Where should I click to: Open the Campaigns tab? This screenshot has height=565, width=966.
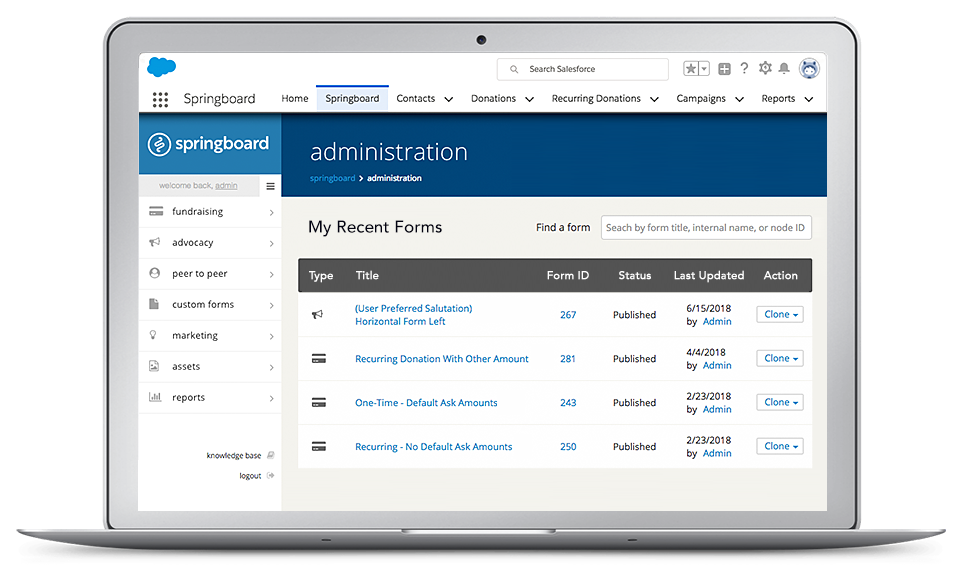[x=700, y=99]
